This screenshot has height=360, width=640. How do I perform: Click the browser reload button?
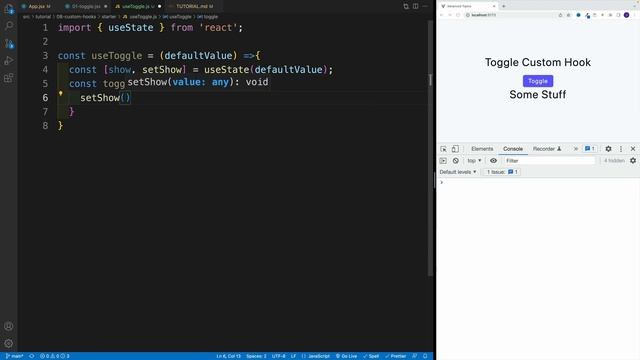click(x=458, y=15)
